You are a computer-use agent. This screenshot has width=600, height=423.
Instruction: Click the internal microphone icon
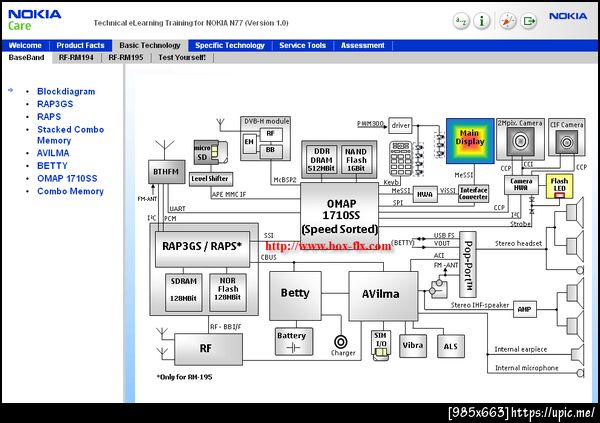(580, 373)
